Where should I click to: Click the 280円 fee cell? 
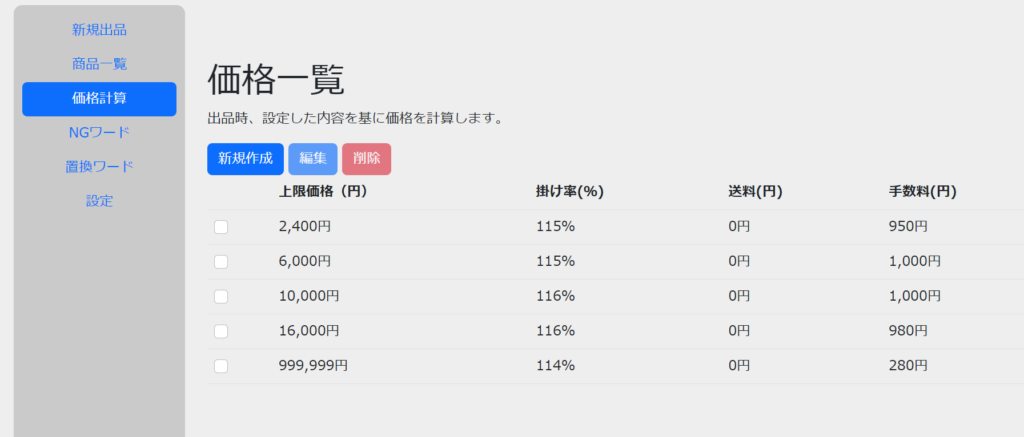pyautogui.click(x=907, y=366)
